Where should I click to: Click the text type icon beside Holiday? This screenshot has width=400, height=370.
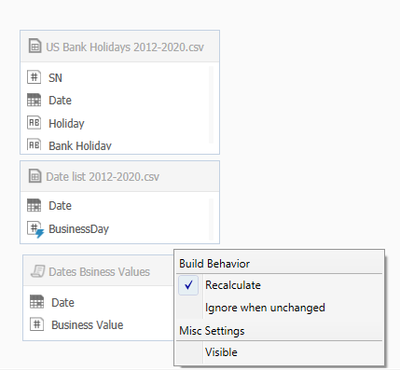(34, 123)
